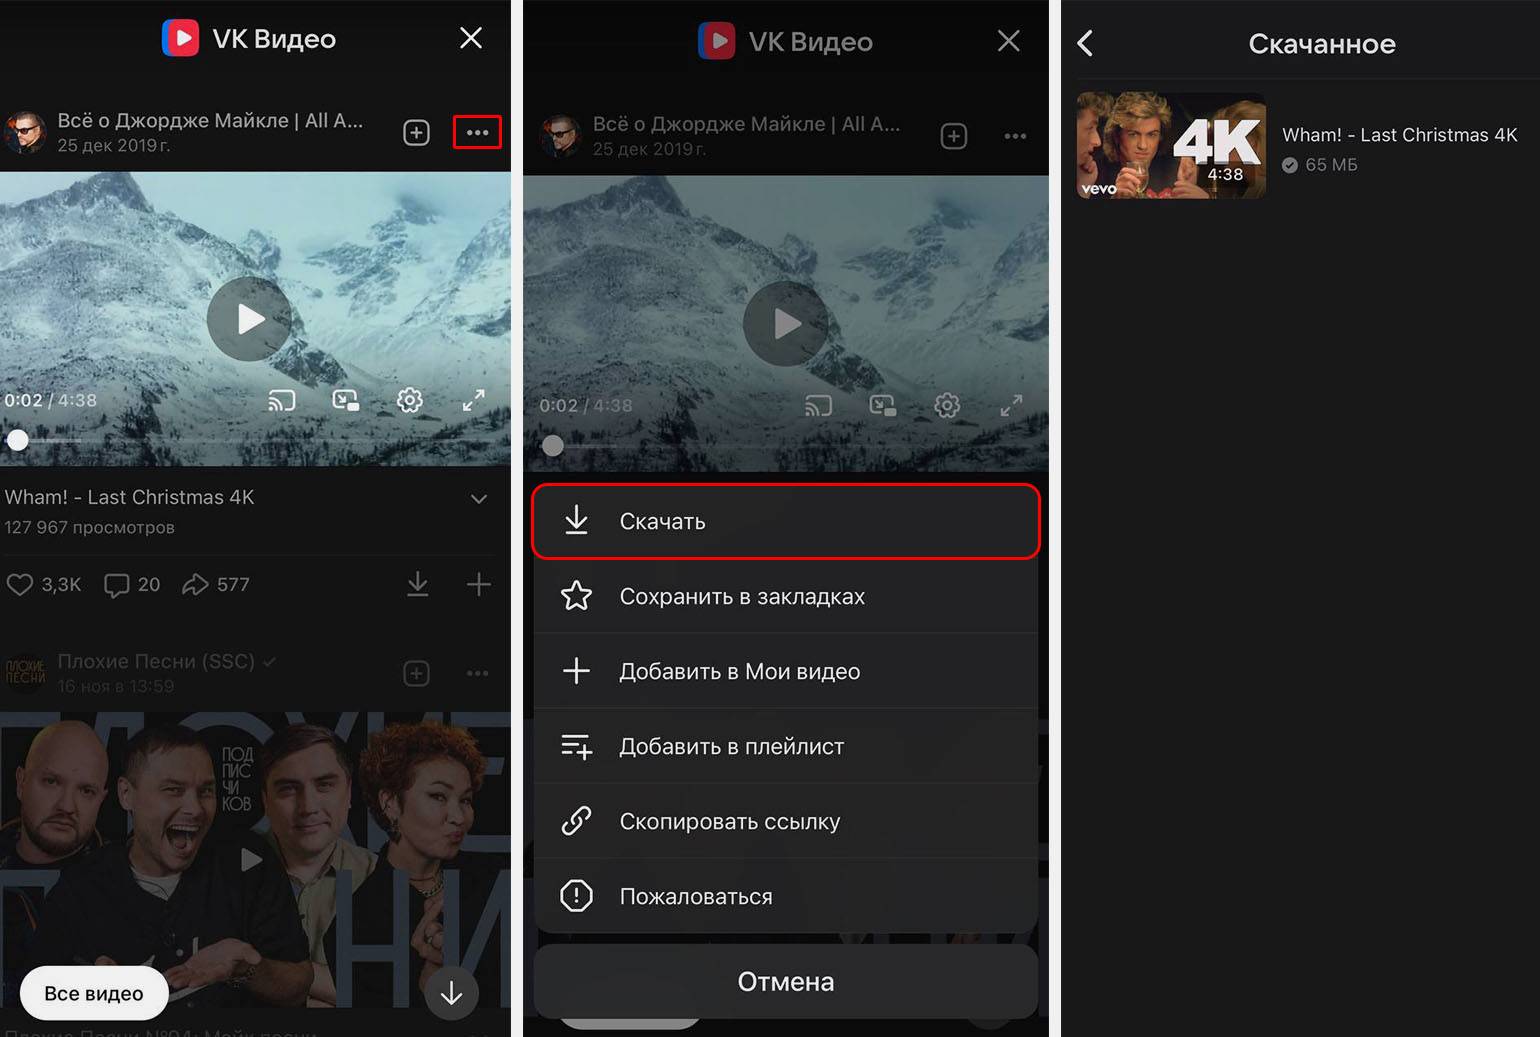Image resolution: width=1540 pixels, height=1037 pixels.
Task: Open picture-in-picture mode in left player
Action: [x=346, y=401]
